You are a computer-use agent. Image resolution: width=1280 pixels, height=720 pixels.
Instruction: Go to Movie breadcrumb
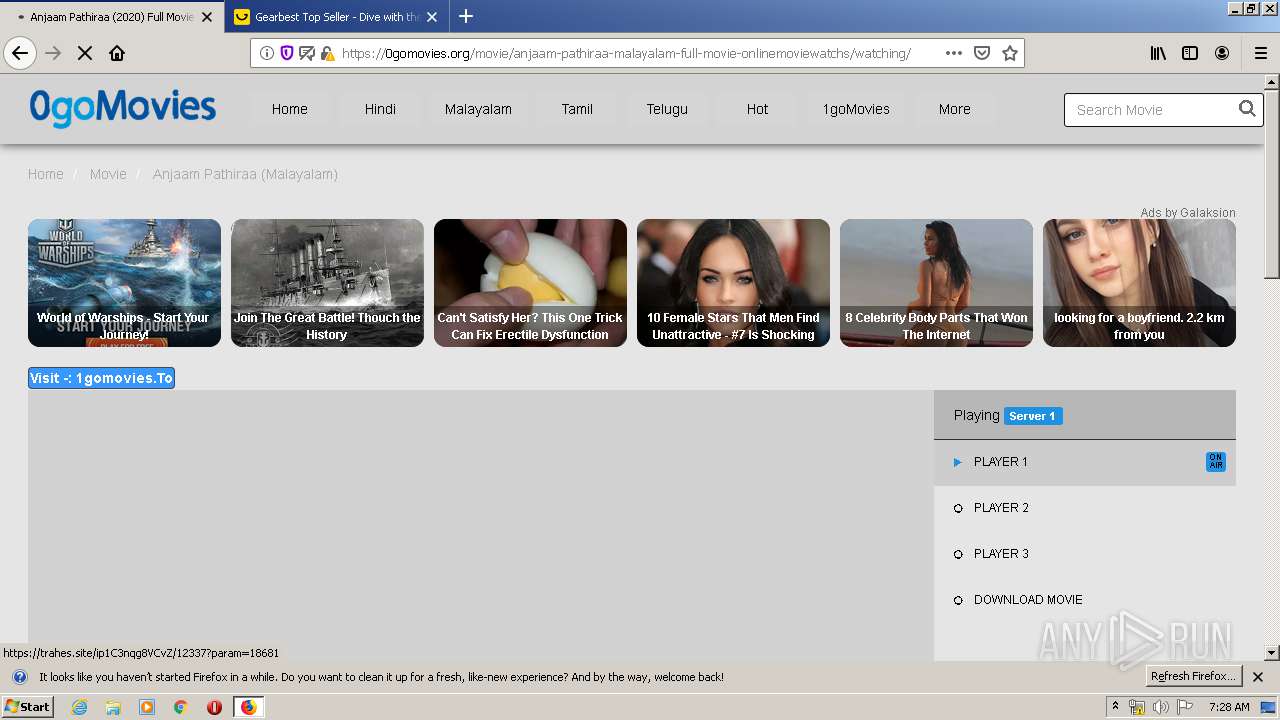(x=108, y=174)
